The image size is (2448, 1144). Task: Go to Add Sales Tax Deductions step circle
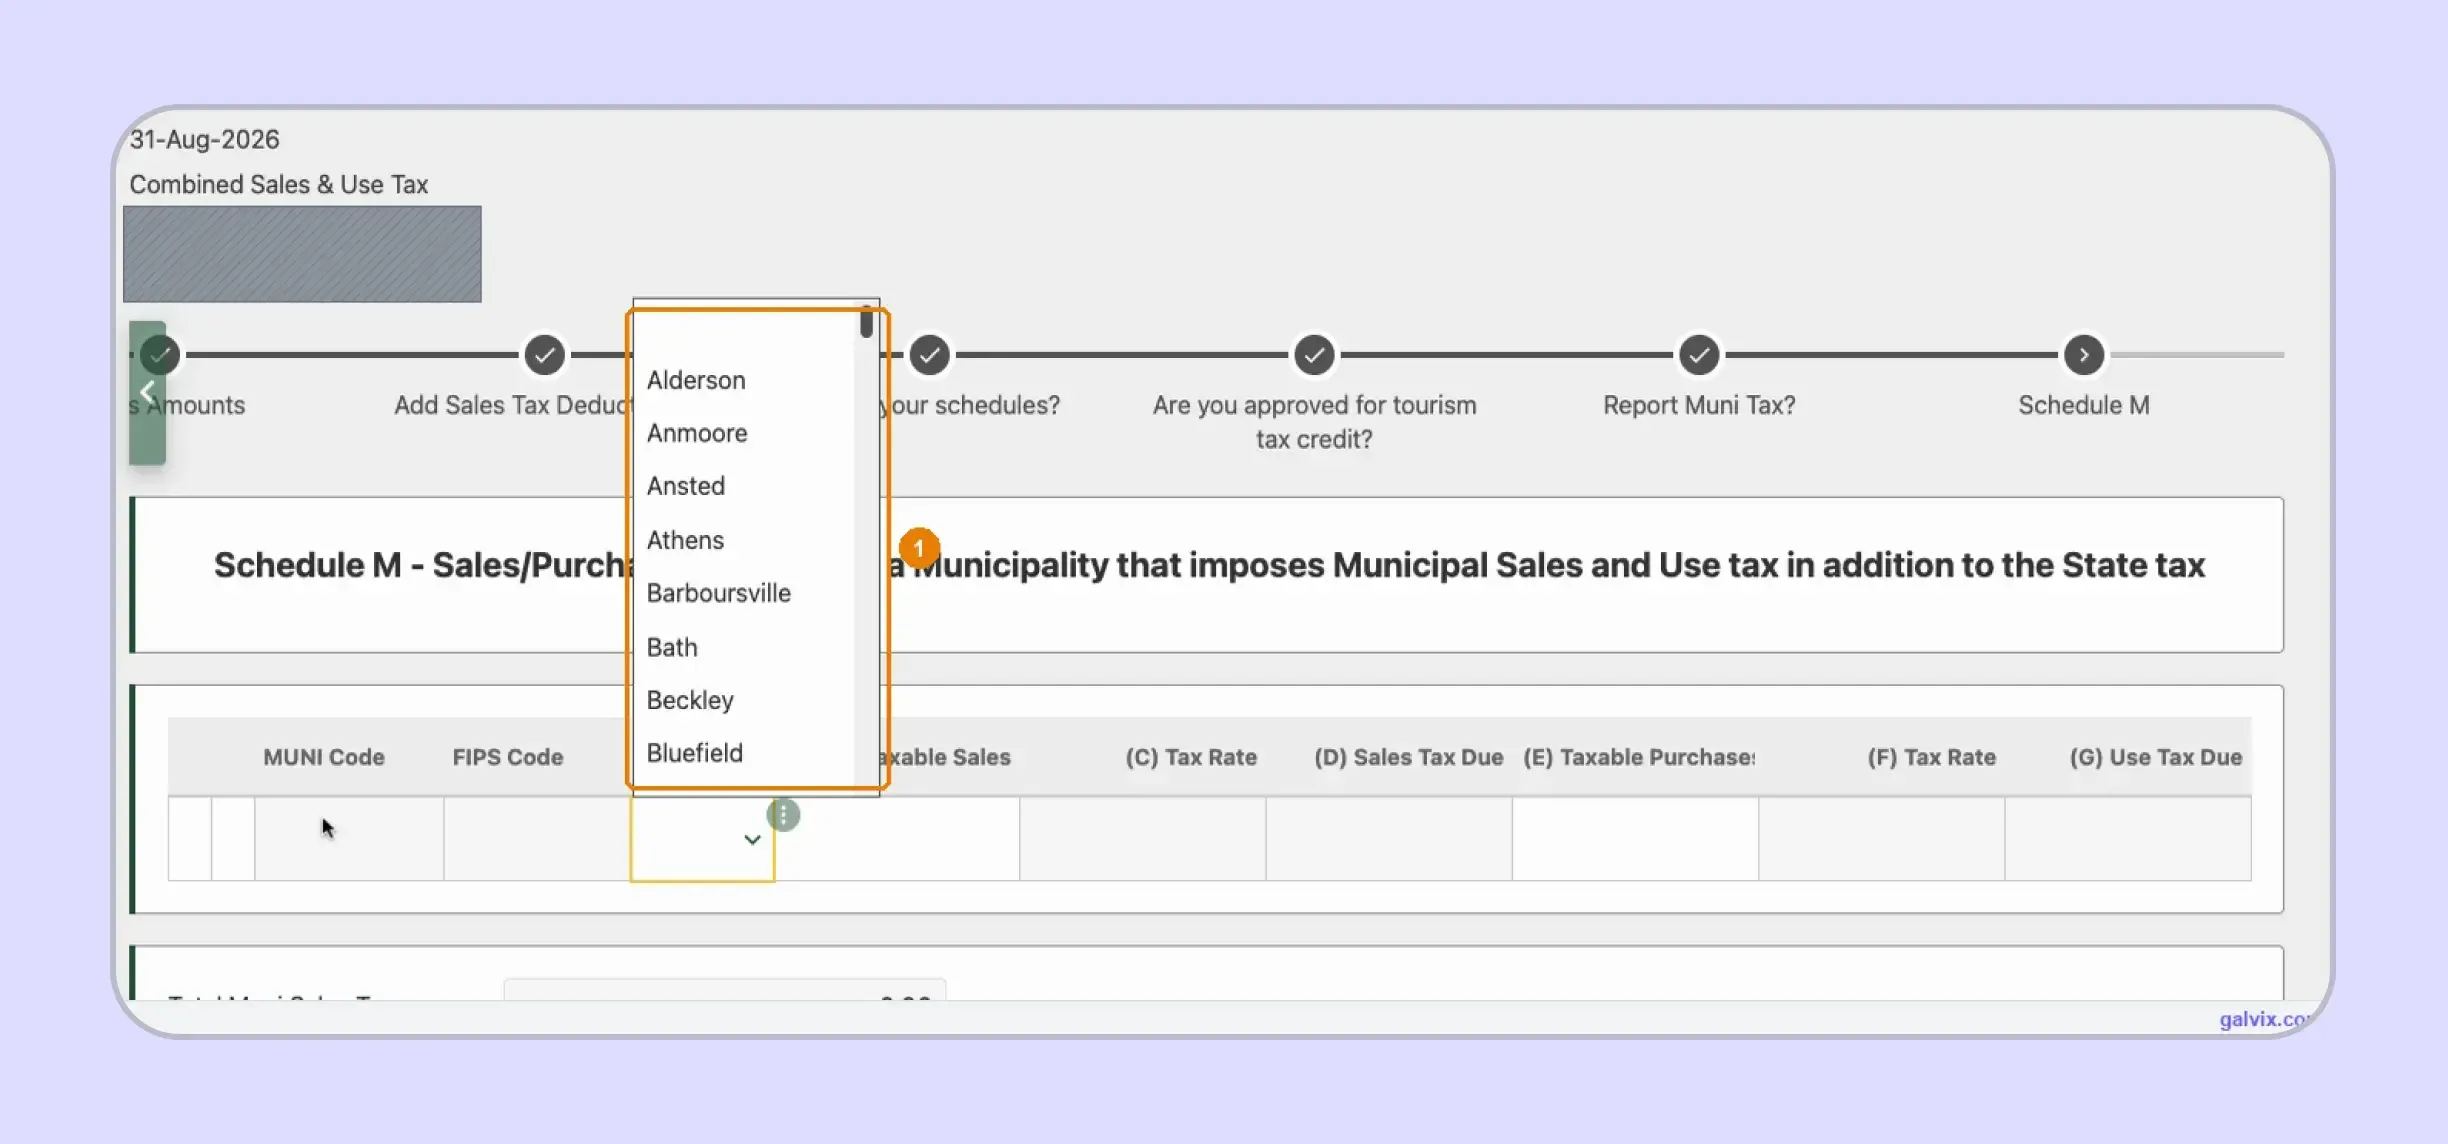545,355
